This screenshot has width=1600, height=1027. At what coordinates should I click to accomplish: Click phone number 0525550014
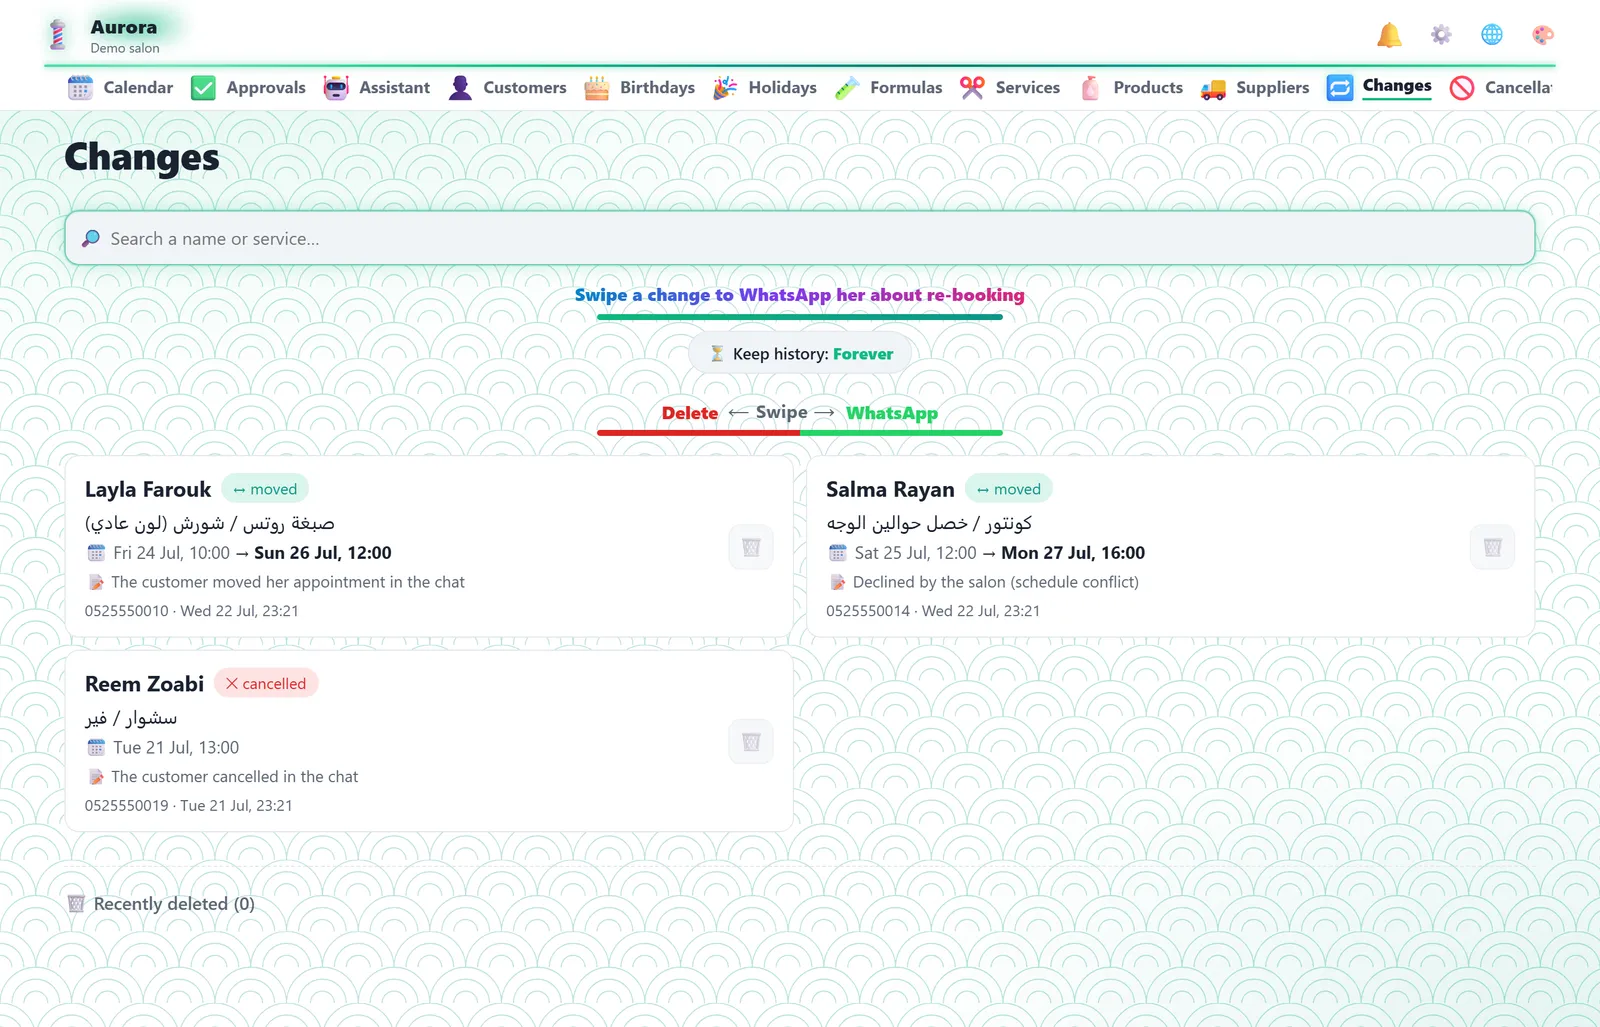pyautogui.click(x=868, y=611)
